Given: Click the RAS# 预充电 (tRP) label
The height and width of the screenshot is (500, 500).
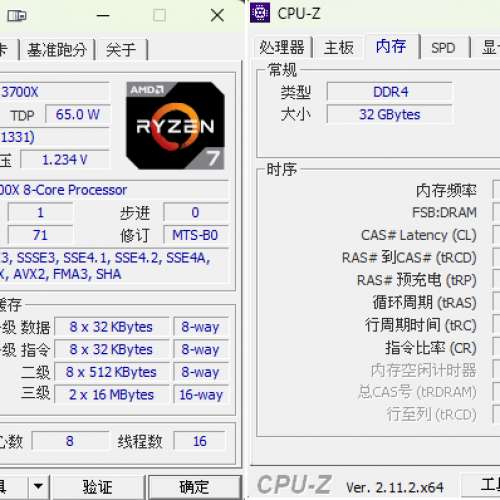Looking at the screenshot, I should pos(417,280).
